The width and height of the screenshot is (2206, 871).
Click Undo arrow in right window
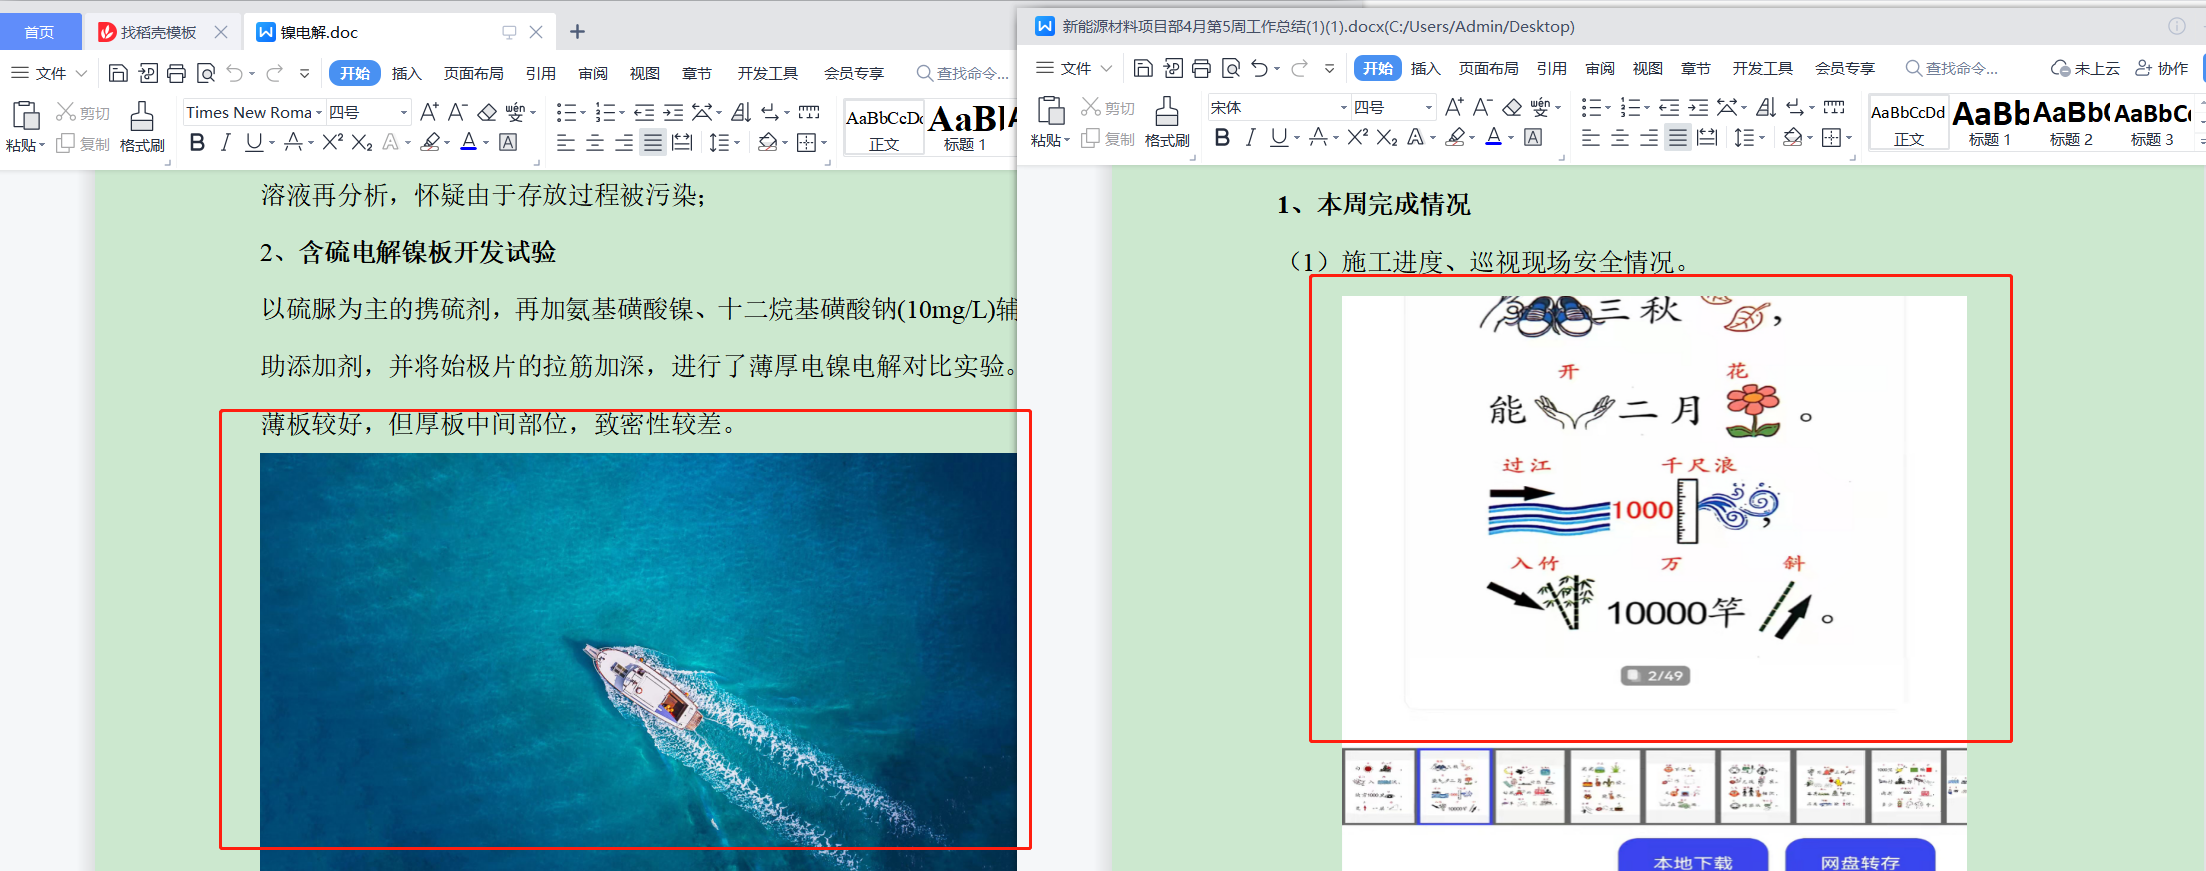pyautogui.click(x=1260, y=68)
